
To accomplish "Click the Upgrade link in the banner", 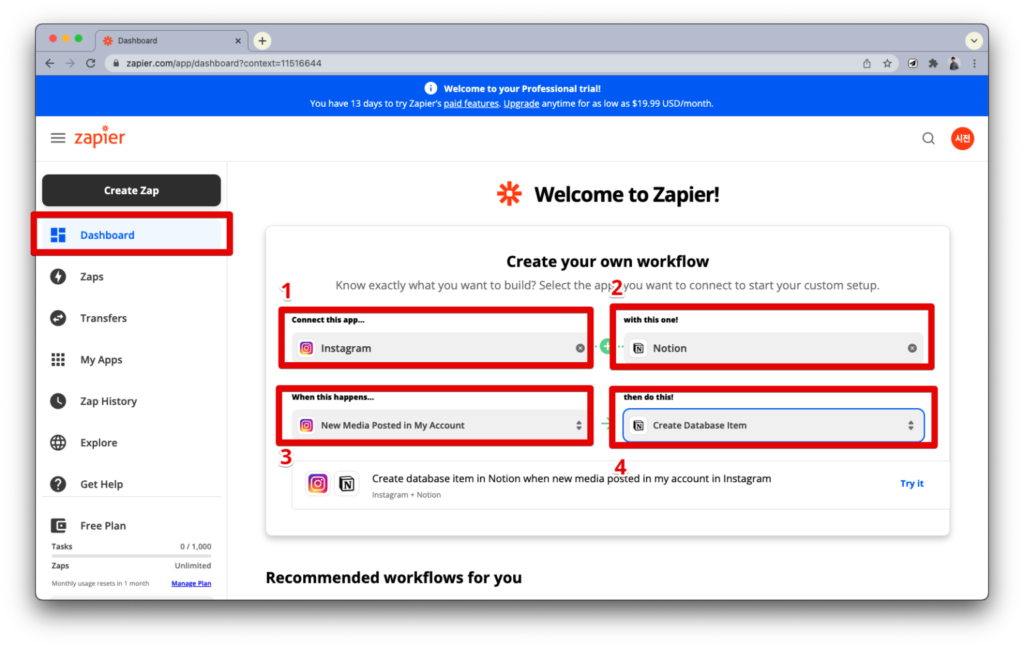I will click(521, 103).
